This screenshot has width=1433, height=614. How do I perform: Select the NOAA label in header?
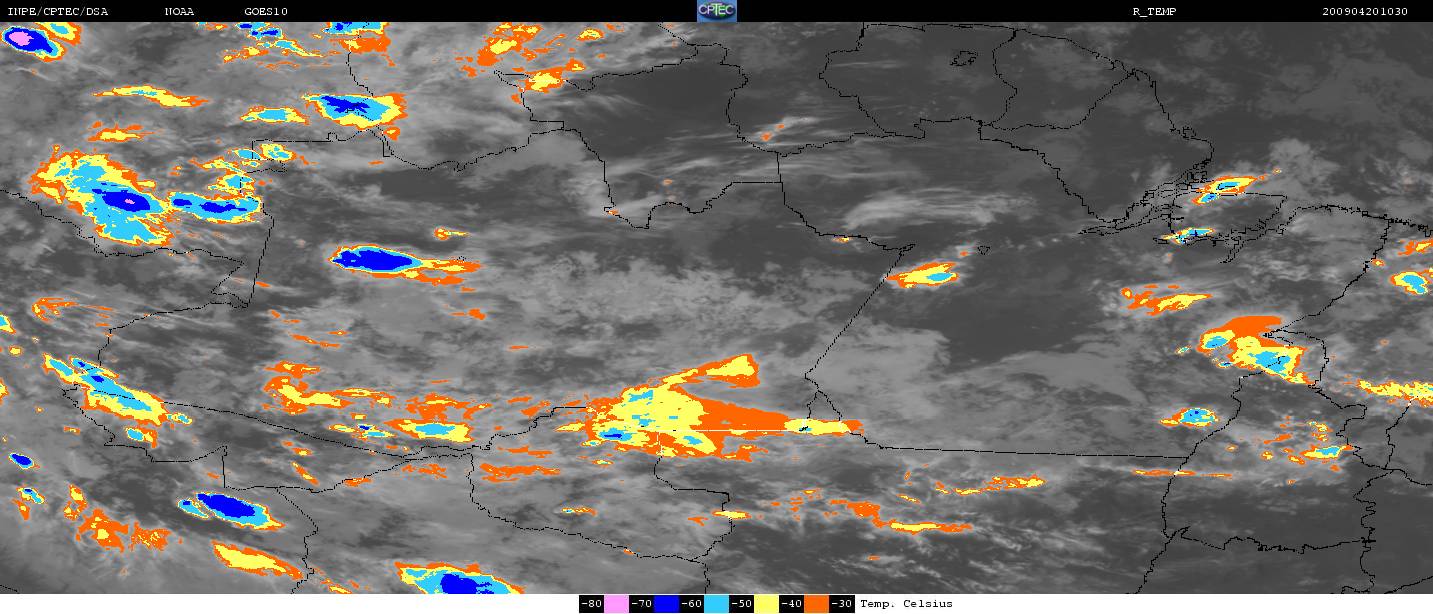tap(180, 12)
